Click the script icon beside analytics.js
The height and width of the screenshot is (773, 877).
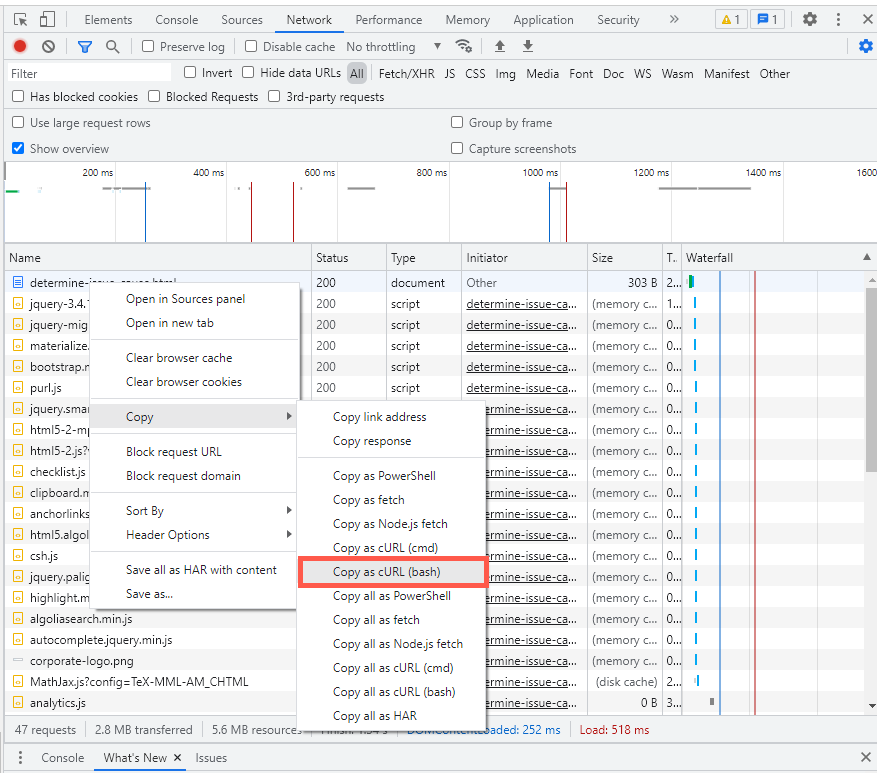18,703
